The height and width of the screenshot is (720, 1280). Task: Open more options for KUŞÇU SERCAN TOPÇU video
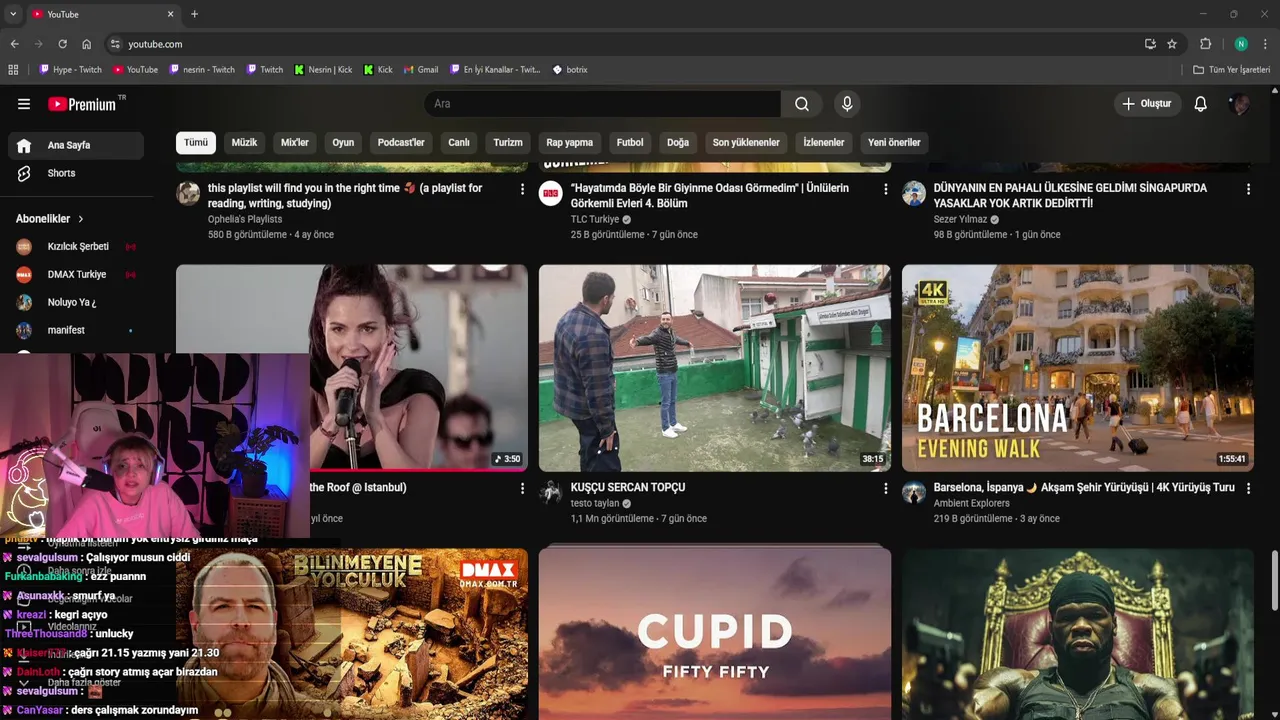(x=885, y=488)
